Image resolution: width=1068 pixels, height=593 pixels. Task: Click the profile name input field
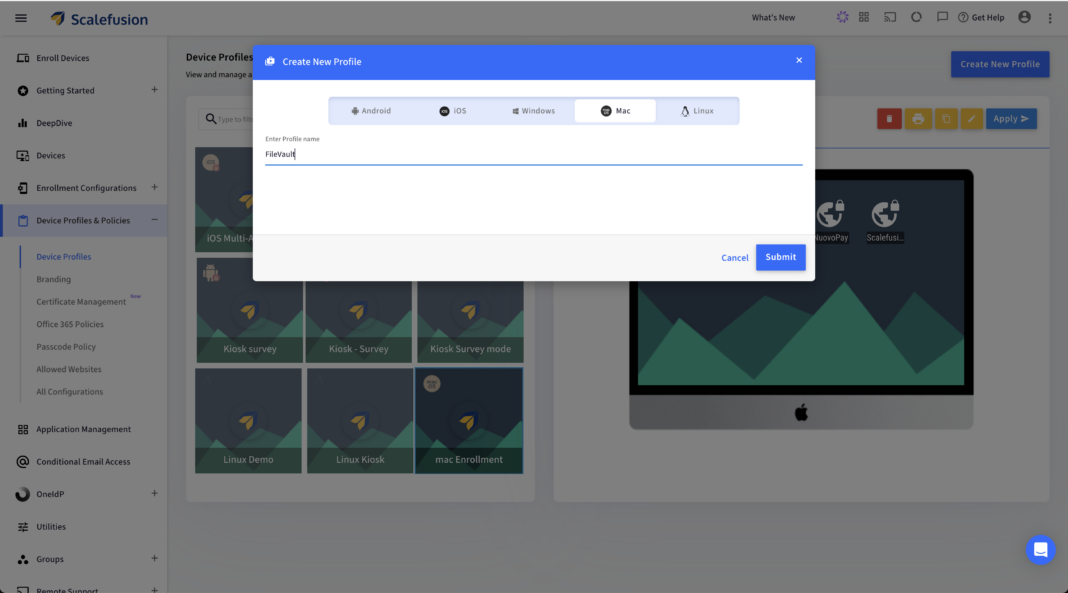coord(533,155)
